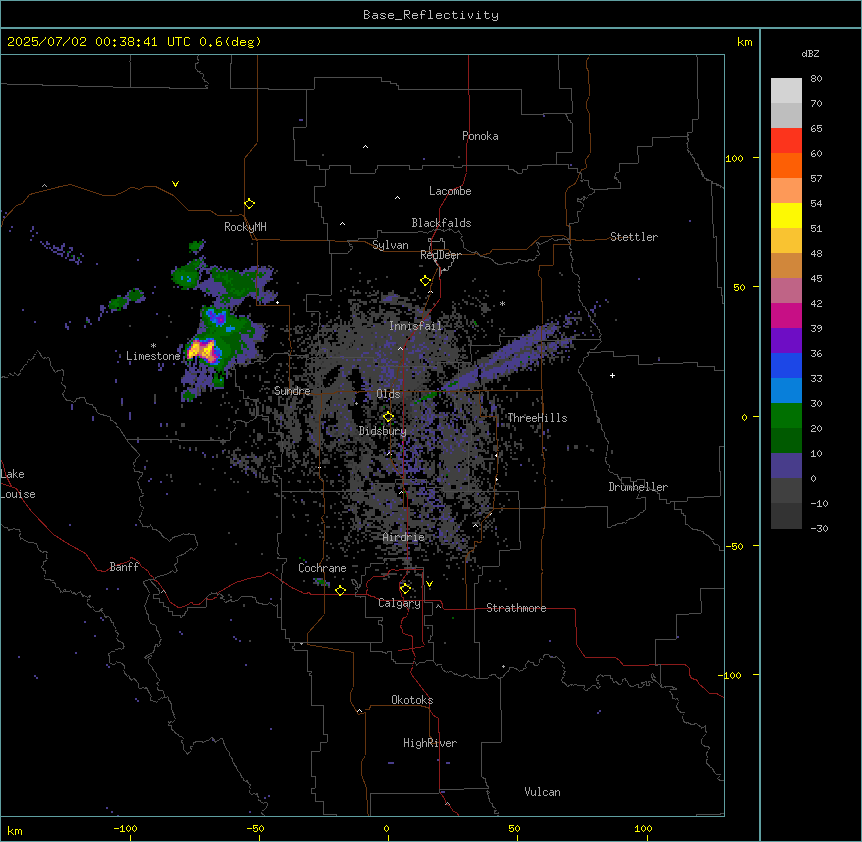The width and height of the screenshot is (862, 842).
Task: Click the ThreeHills label
Action: tap(537, 418)
